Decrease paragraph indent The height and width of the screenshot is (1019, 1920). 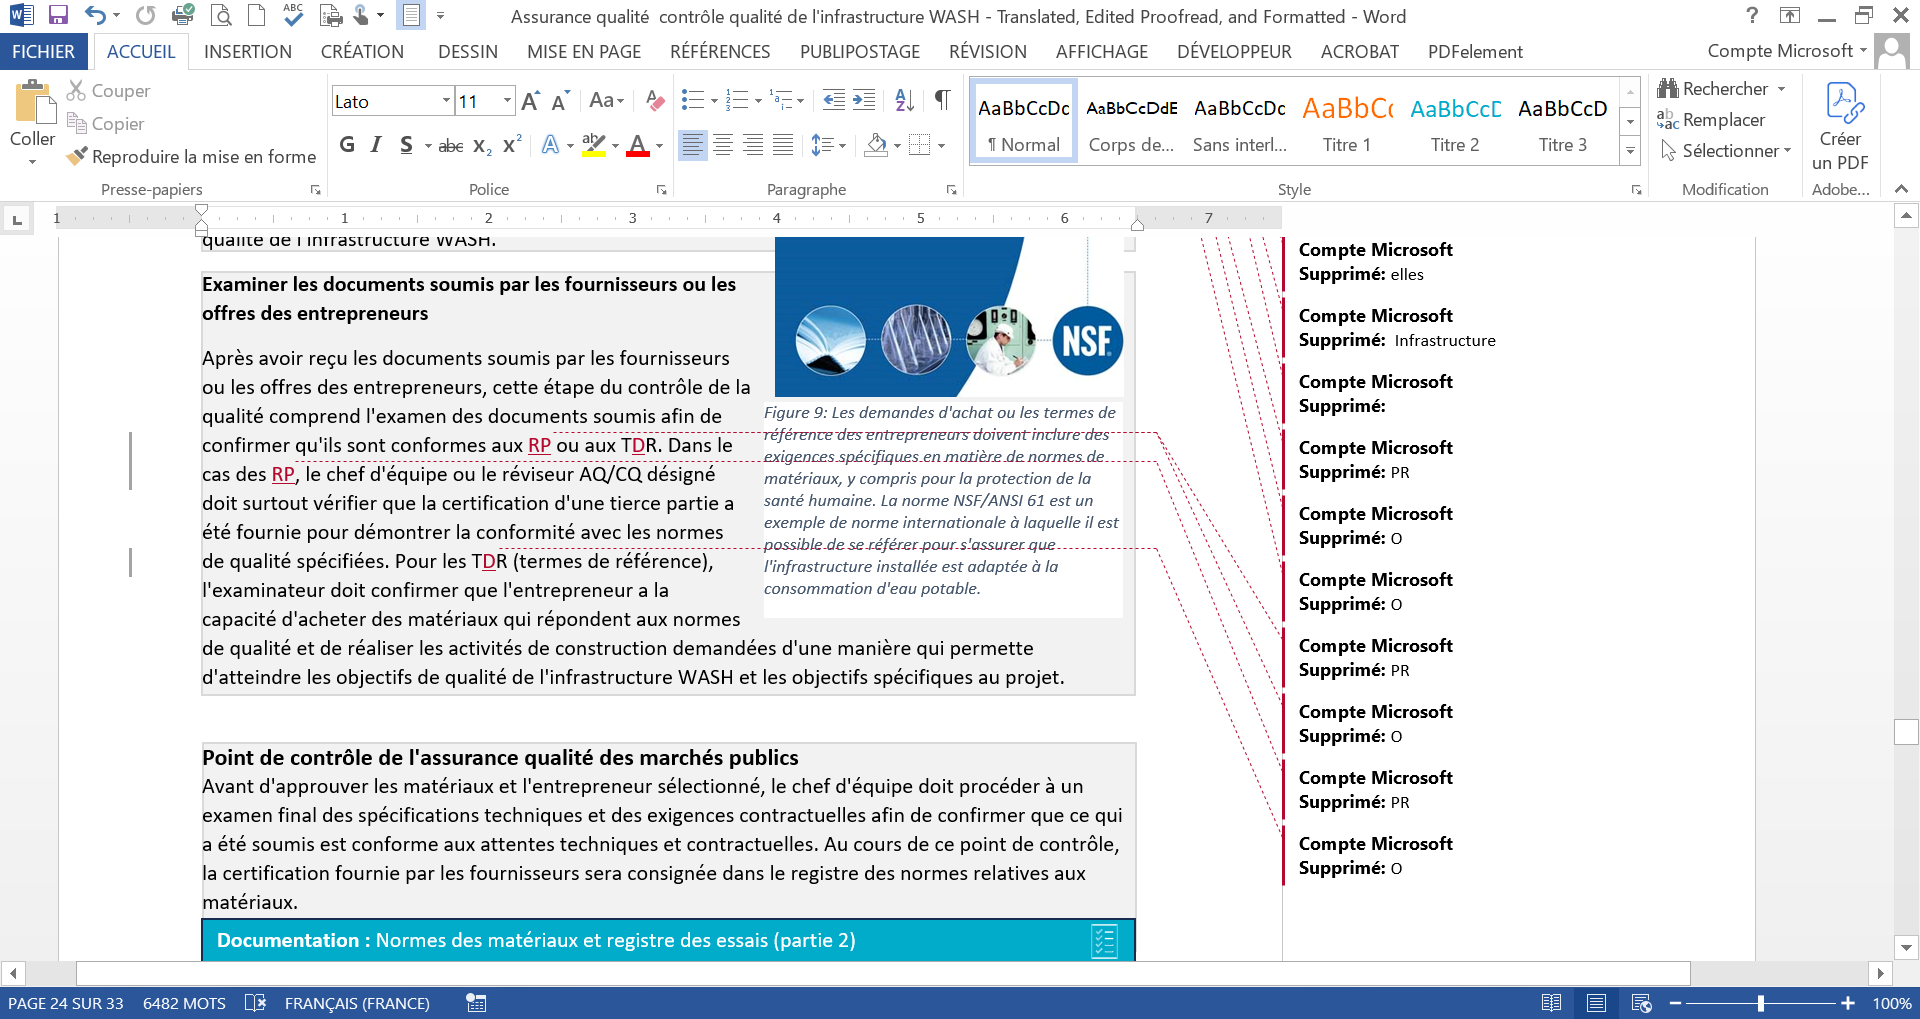click(x=833, y=101)
